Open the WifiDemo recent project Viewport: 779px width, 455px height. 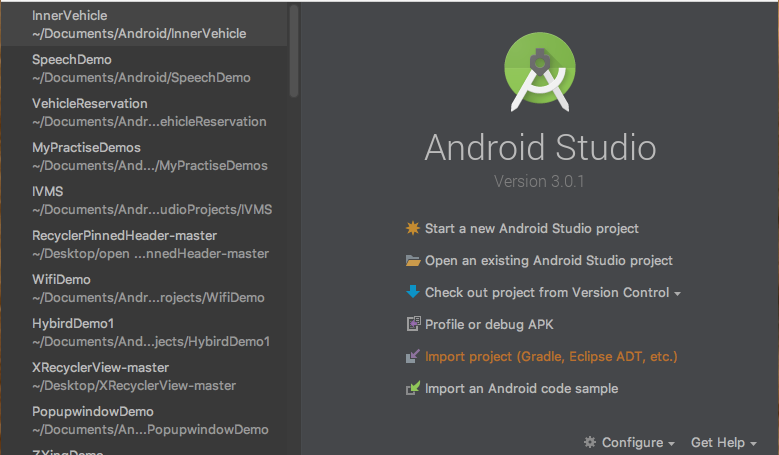point(144,288)
